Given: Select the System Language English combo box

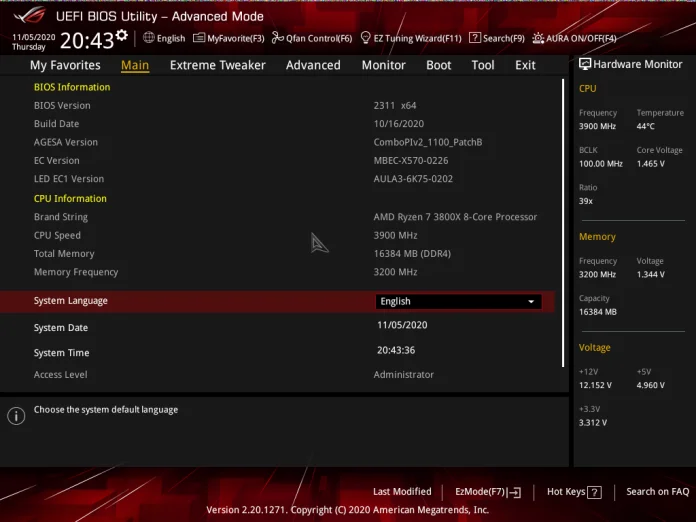Looking at the screenshot, I should 458,301.
